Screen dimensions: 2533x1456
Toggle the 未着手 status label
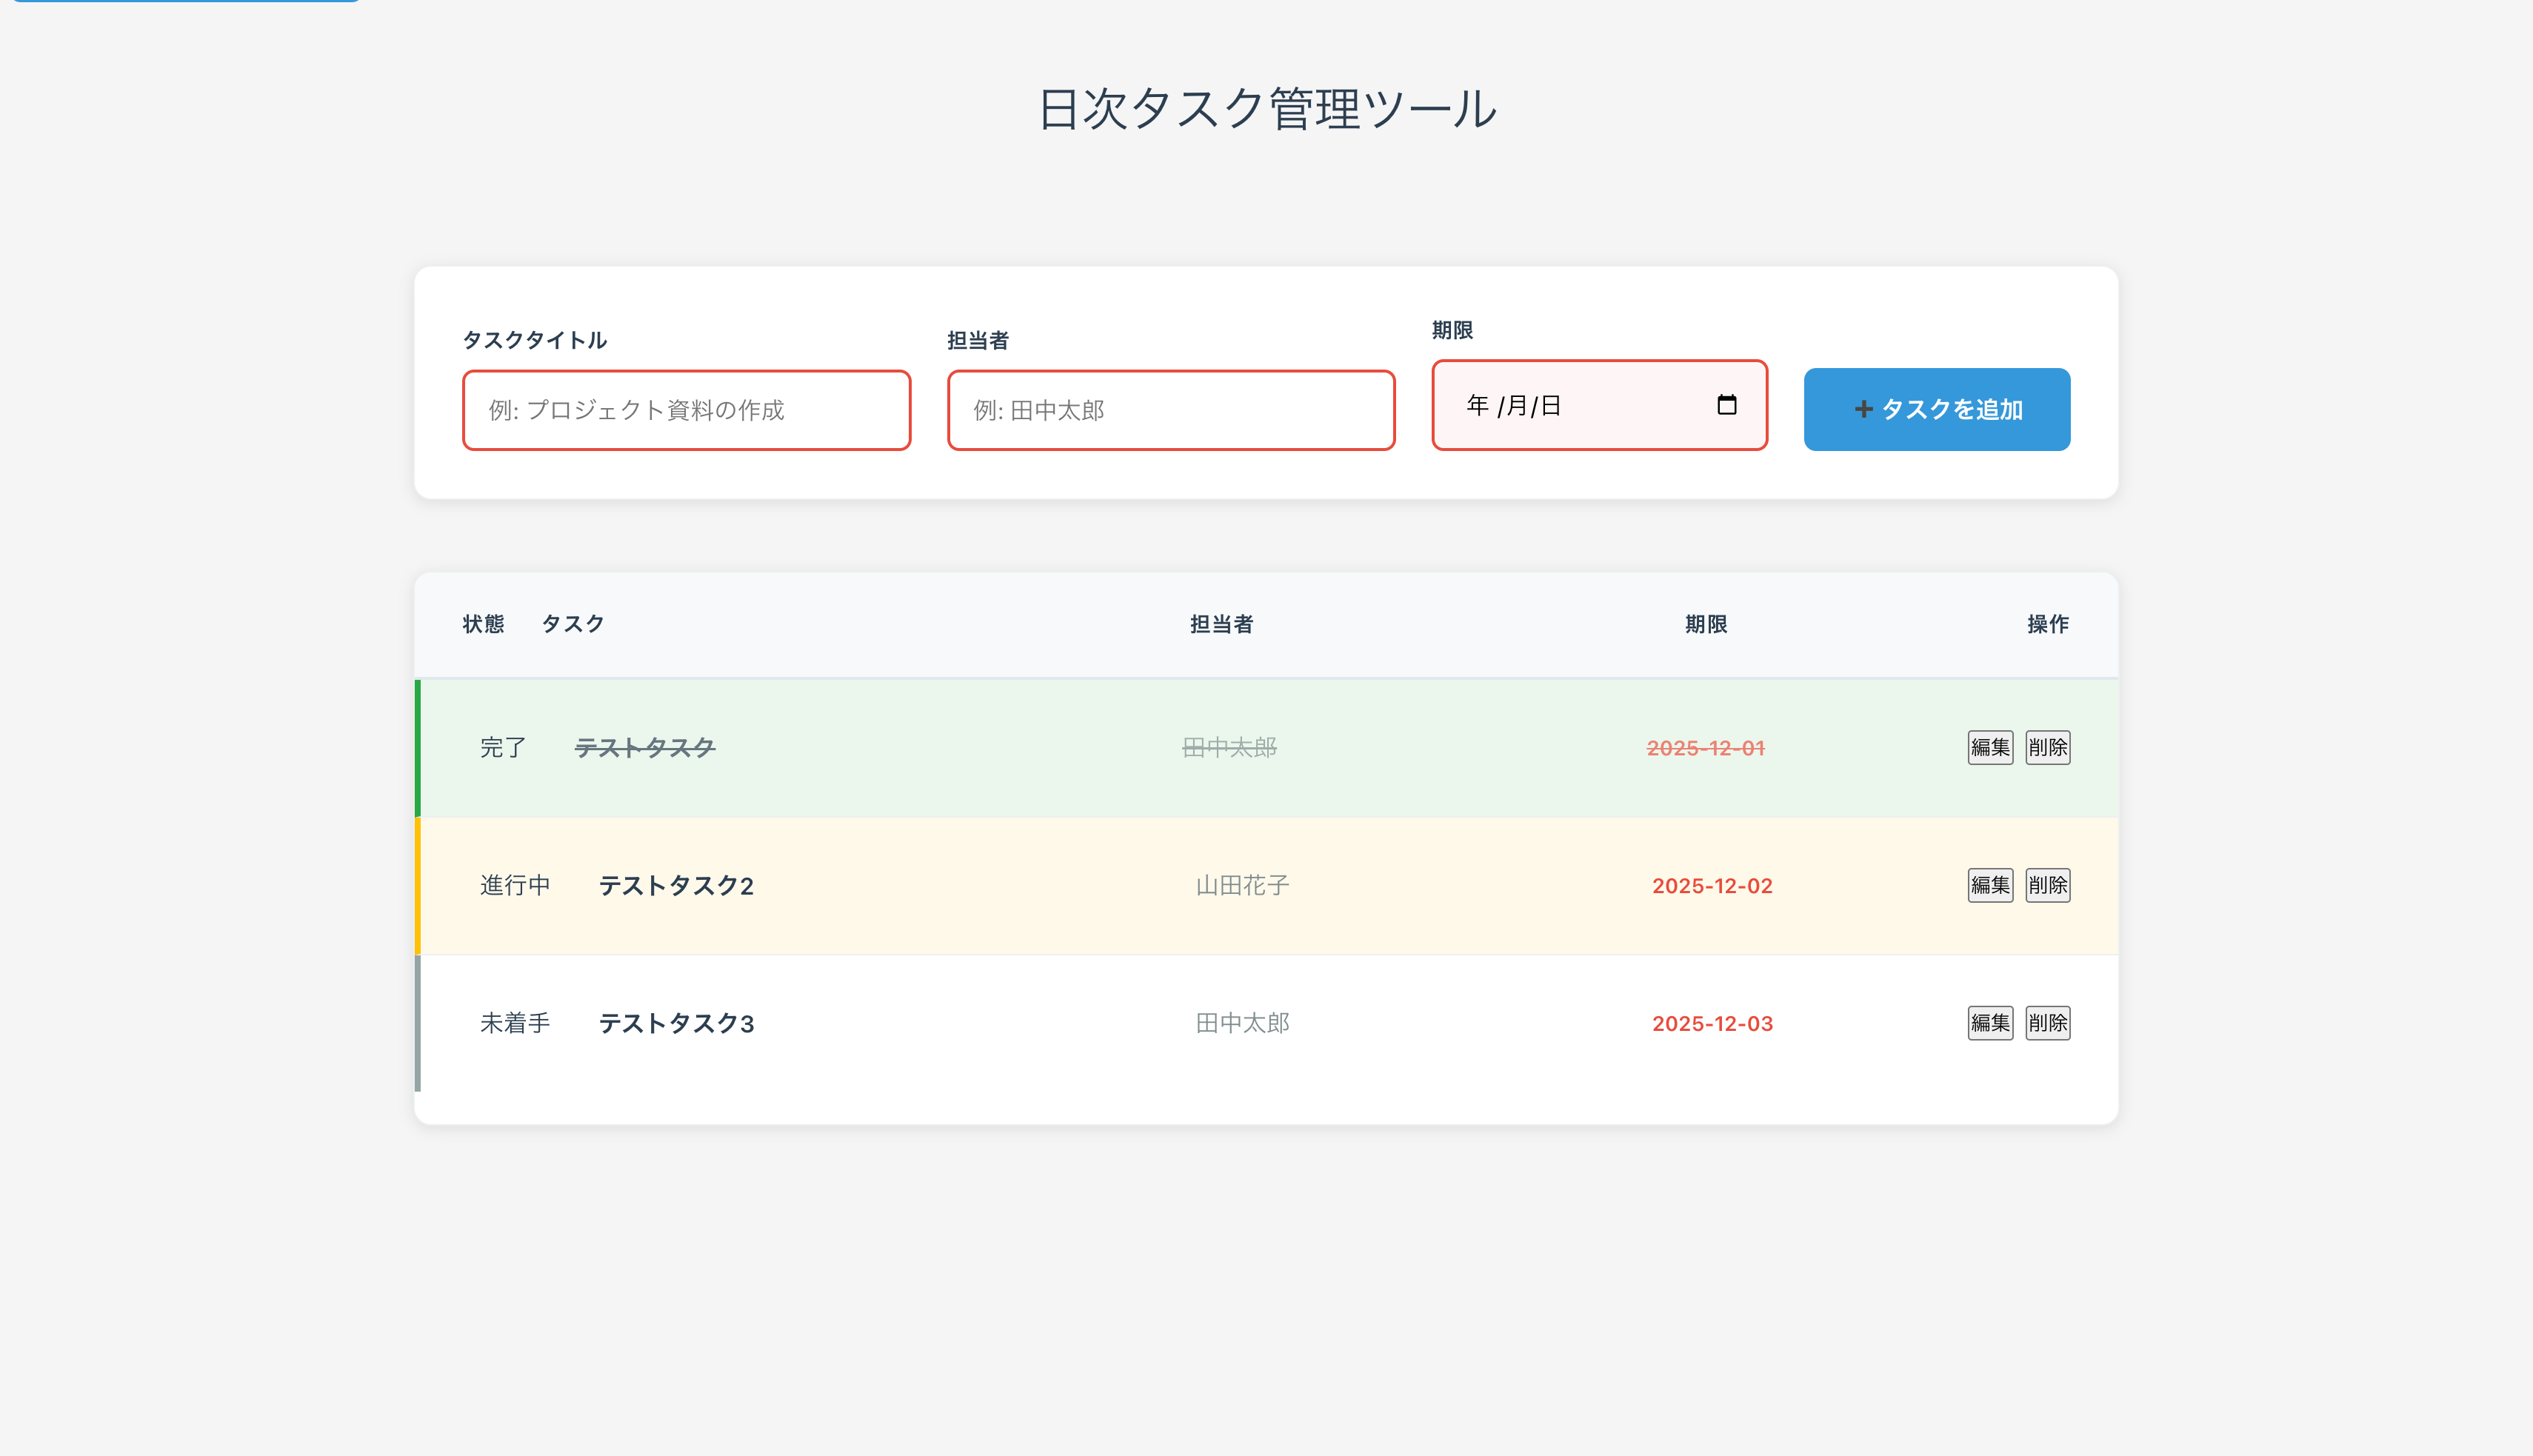click(515, 1023)
